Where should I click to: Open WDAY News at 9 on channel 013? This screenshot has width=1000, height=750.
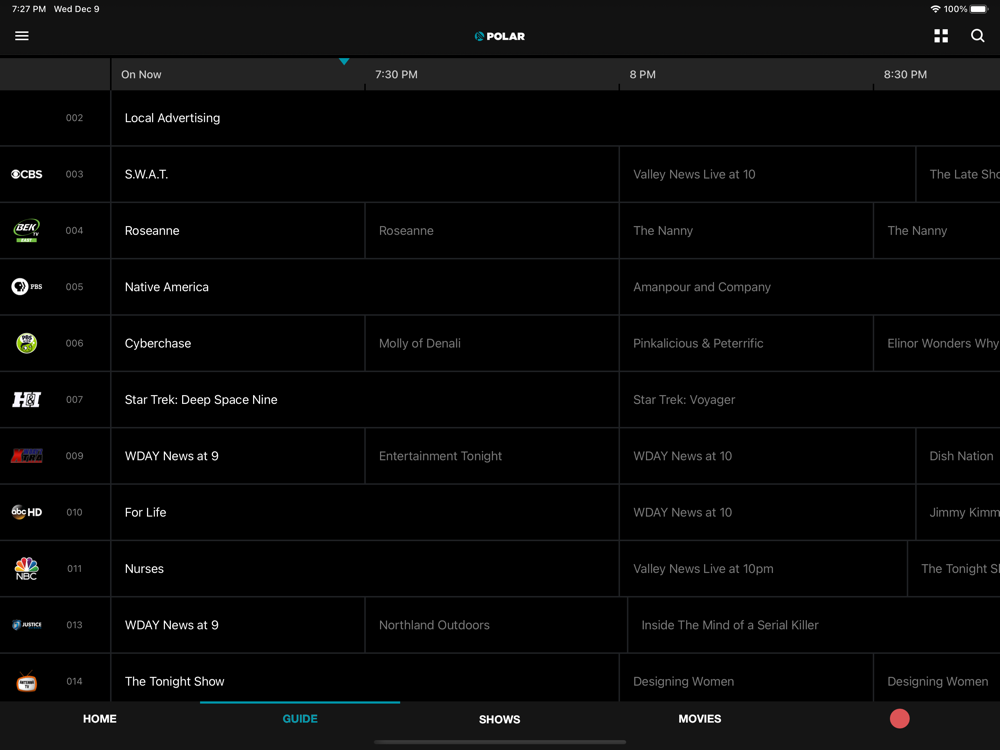(238, 624)
